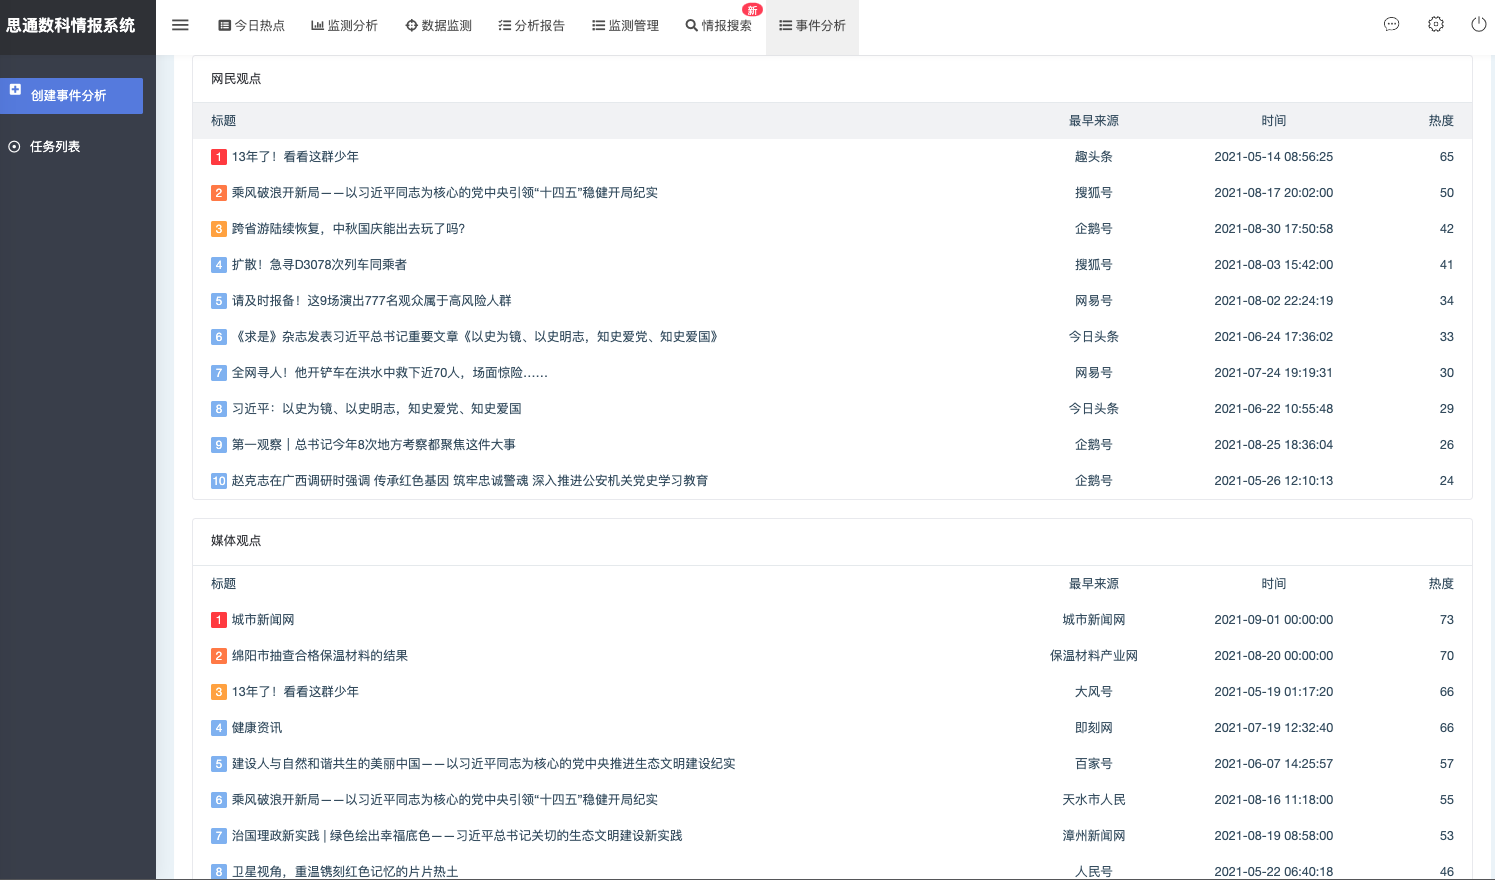
Task: Open the chat message bubble icon
Action: [1392, 24]
